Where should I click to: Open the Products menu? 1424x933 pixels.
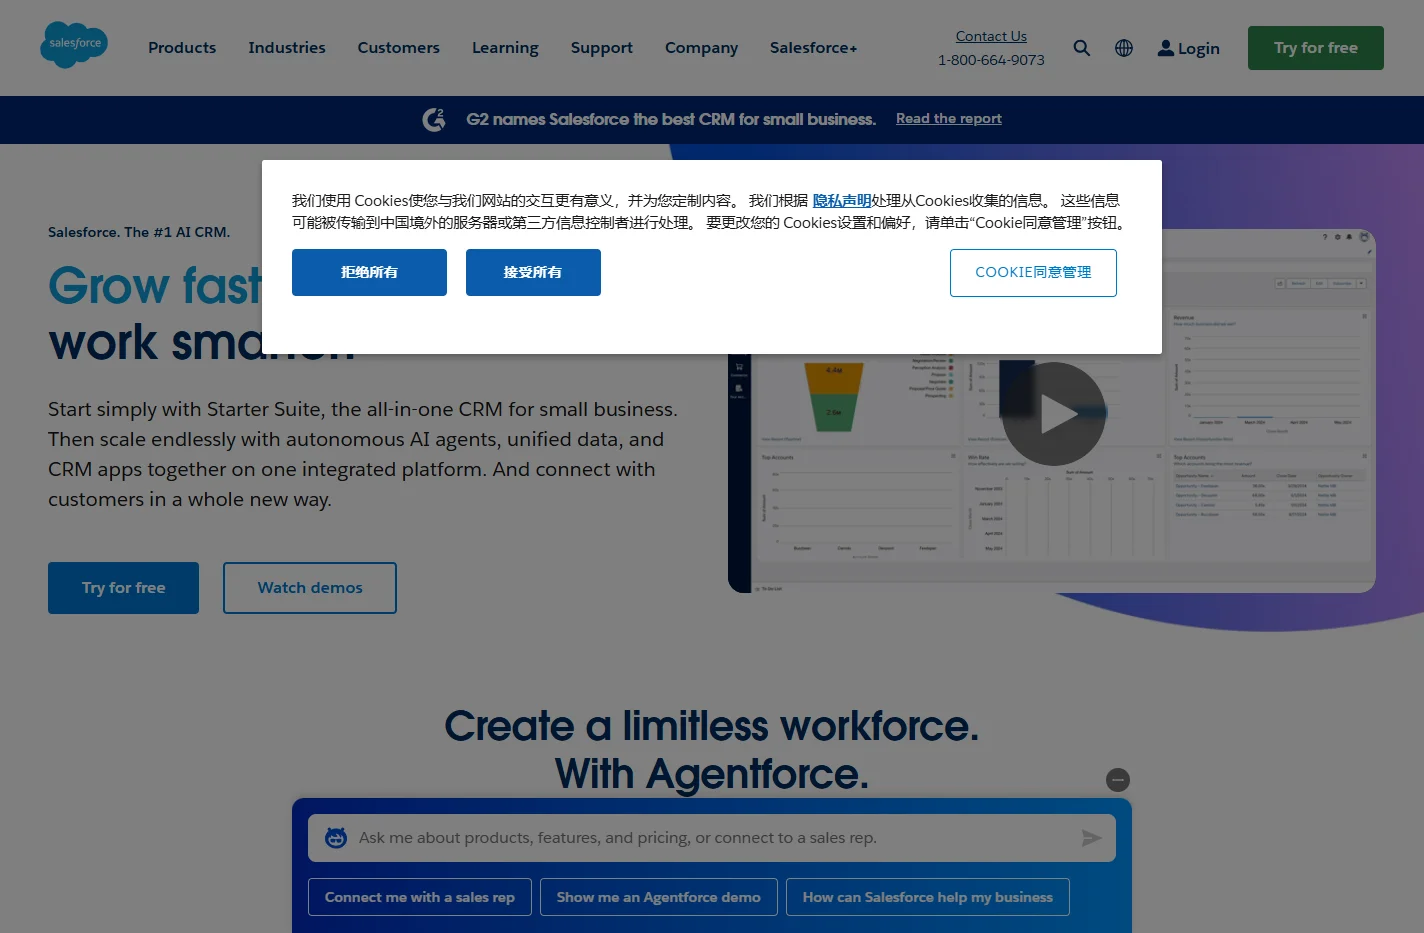click(x=182, y=48)
